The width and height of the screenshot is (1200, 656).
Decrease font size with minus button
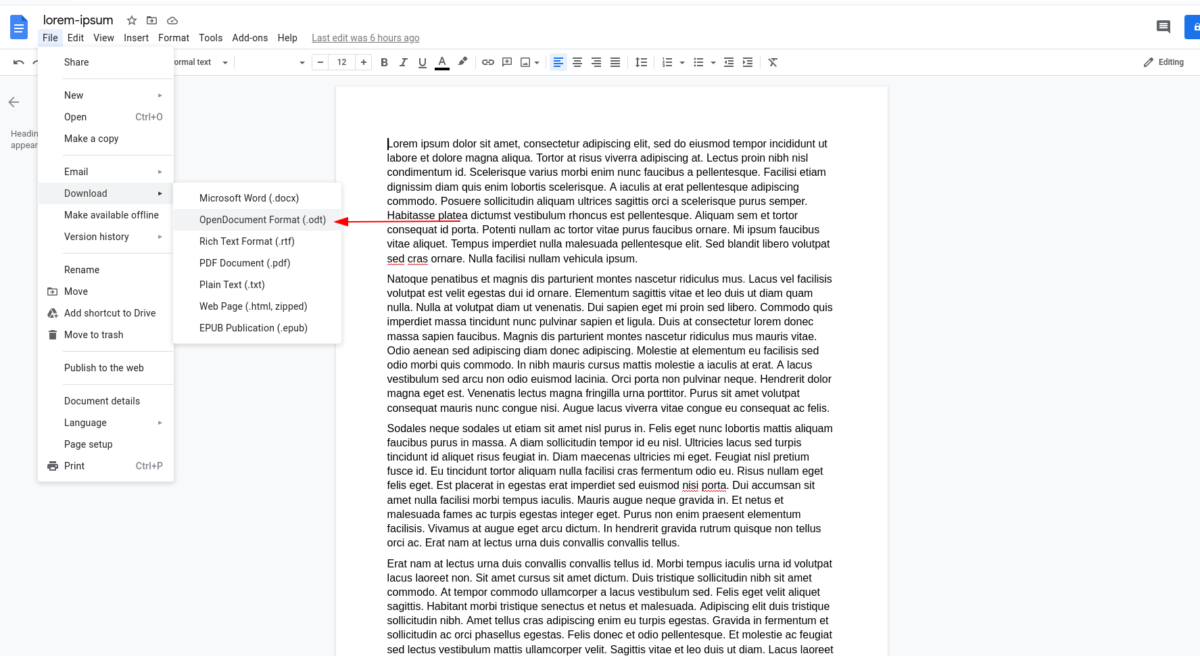(320, 62)
